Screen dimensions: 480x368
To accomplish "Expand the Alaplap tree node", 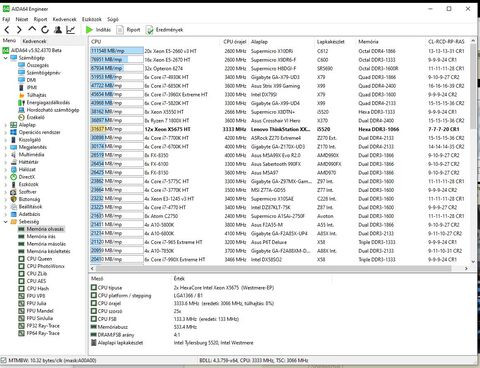I will (6, 125).
